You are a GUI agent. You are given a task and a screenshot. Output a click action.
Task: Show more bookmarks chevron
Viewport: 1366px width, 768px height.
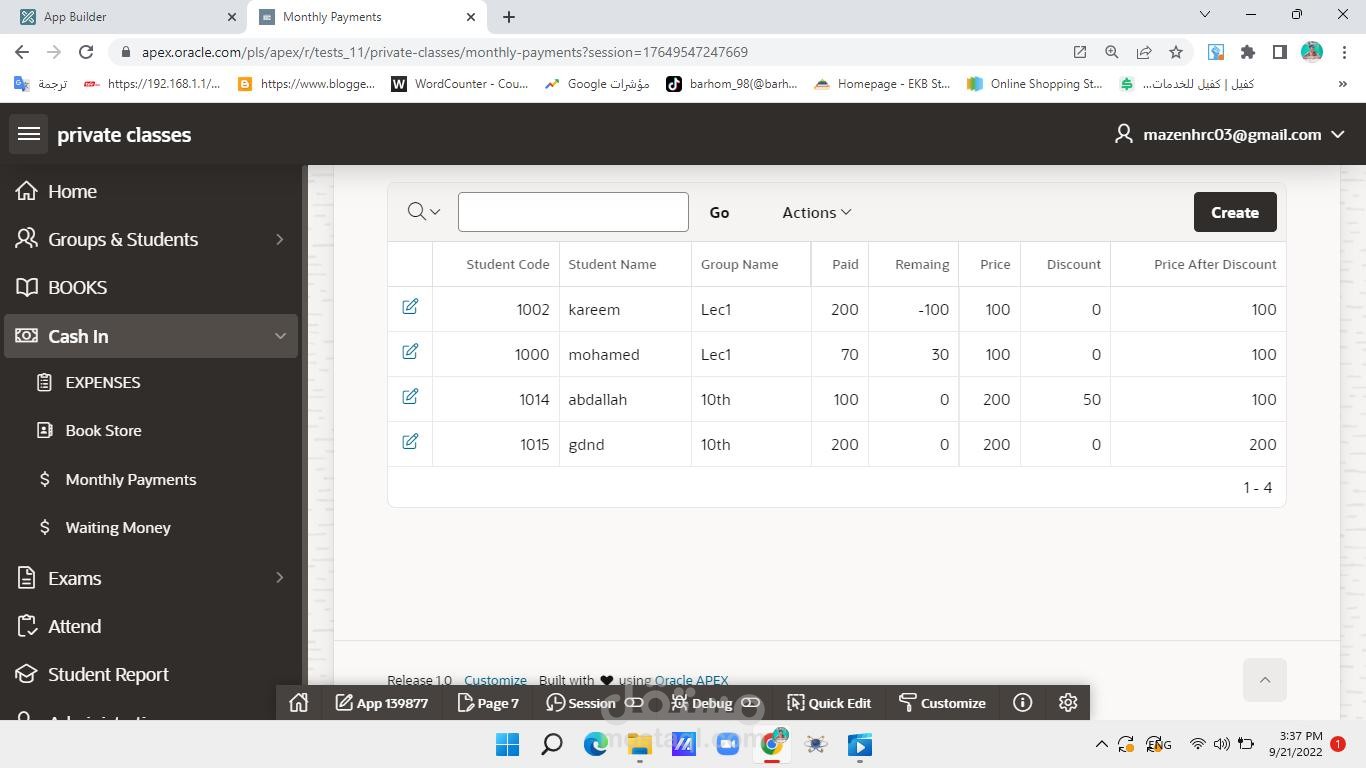click(1342, 84)
